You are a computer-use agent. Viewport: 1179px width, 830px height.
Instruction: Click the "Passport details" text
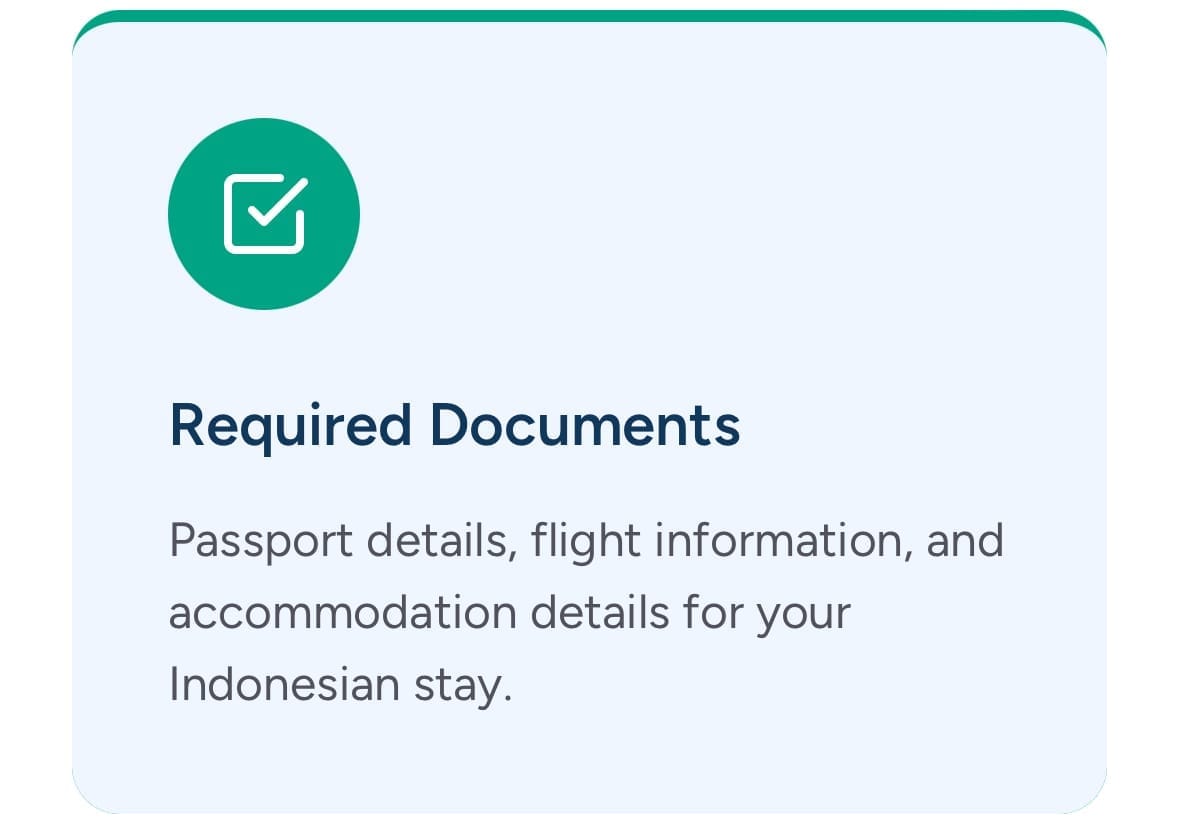pyautogui.click(x=342, y=541)
